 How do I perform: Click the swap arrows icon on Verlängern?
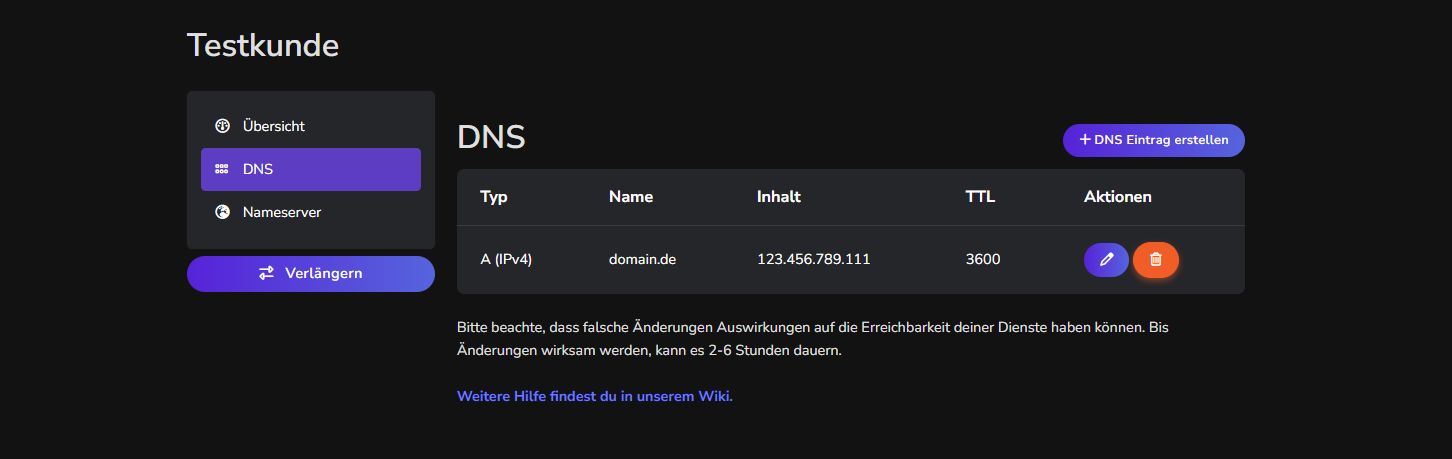pyautogui.click(x=267, y=273)
